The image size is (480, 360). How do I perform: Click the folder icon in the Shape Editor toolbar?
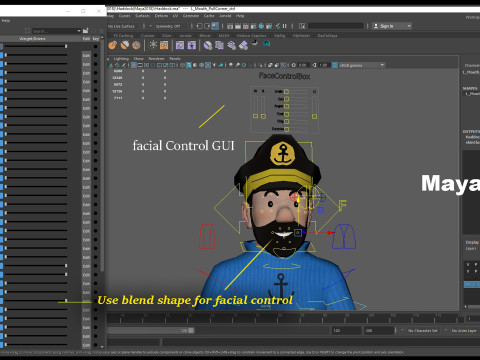pyautogui.click(x=86, y=31)
